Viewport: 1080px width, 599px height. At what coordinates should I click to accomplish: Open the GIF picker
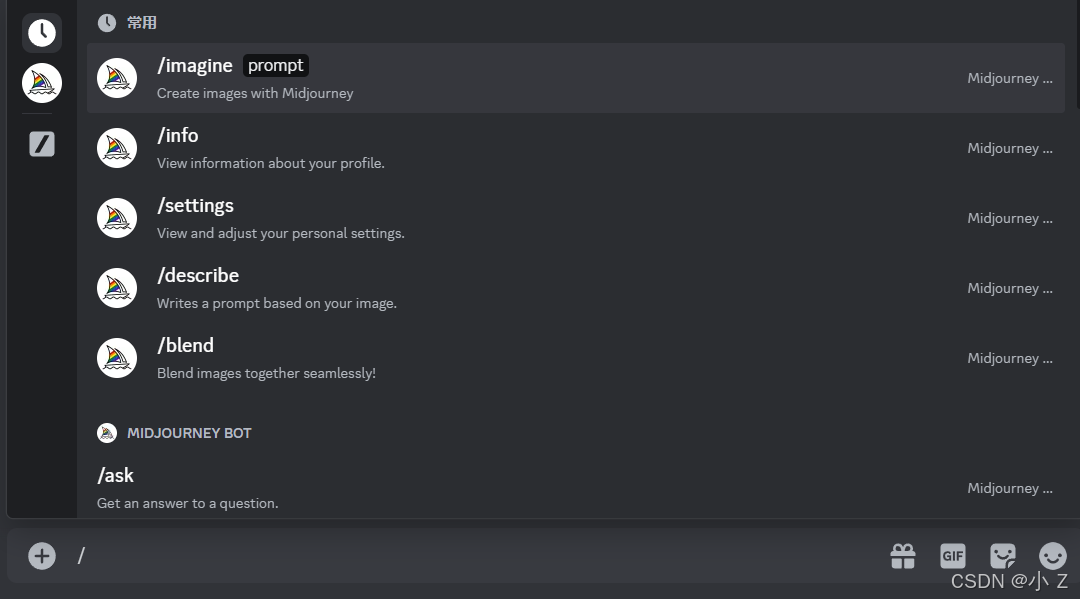[x=953, y=556]
